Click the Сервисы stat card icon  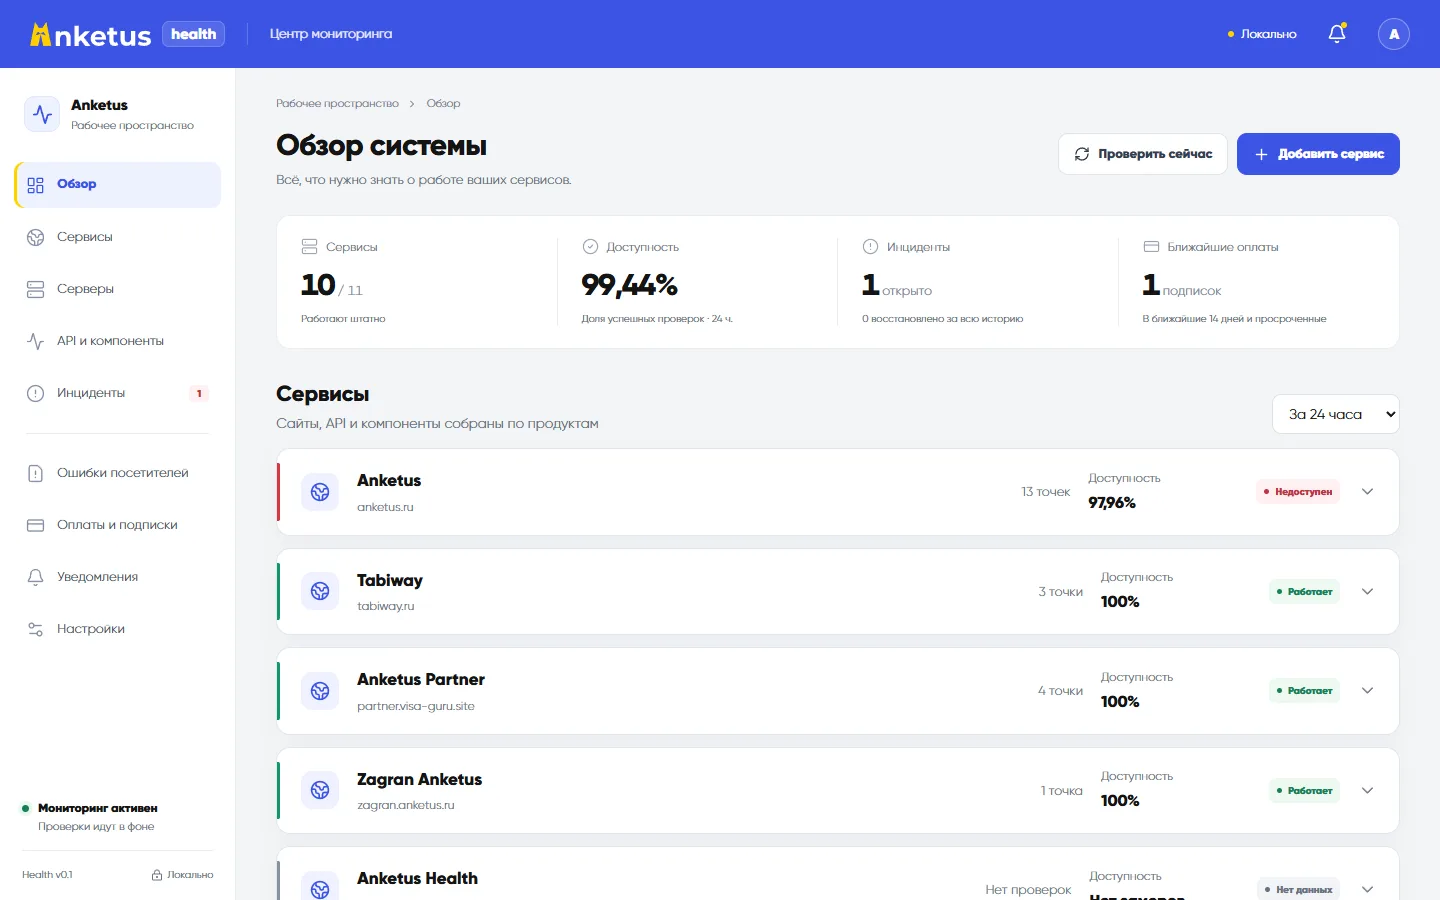tap(310, 247)
